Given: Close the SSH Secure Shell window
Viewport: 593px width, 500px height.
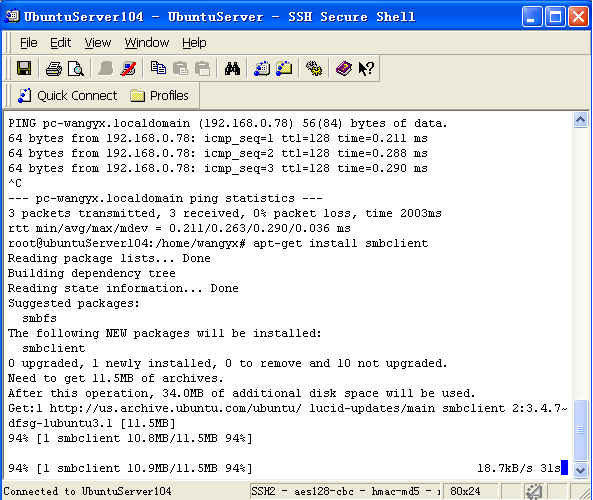Looking at the screenshot, I should coord(579,17).
